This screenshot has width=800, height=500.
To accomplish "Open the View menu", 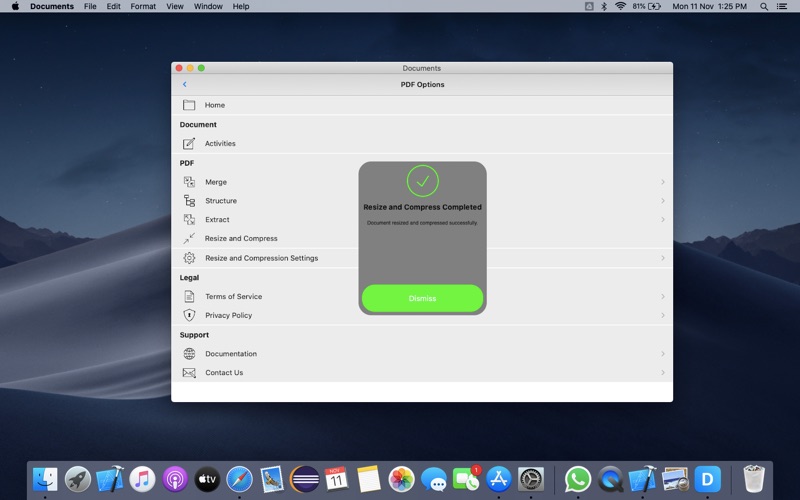I will click(174, 6).
